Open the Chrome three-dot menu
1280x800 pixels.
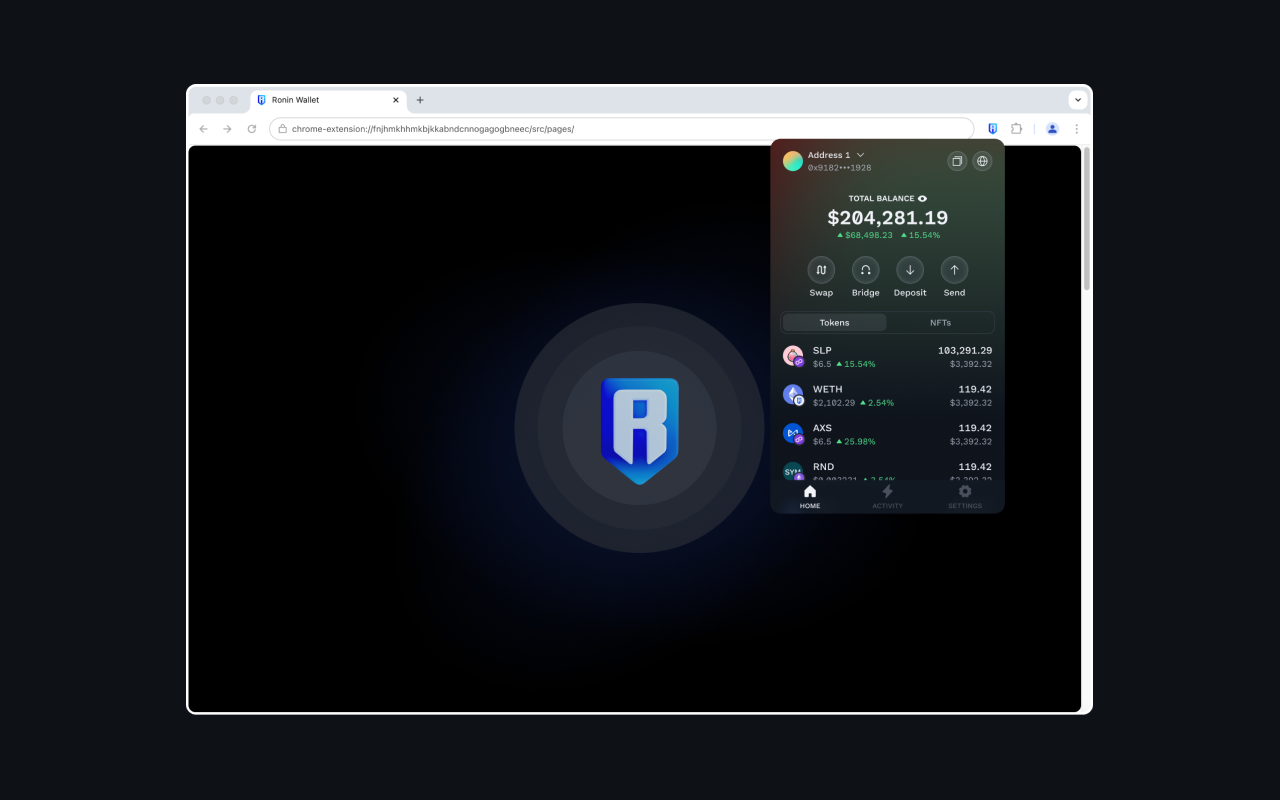(x=1076, y=128)
